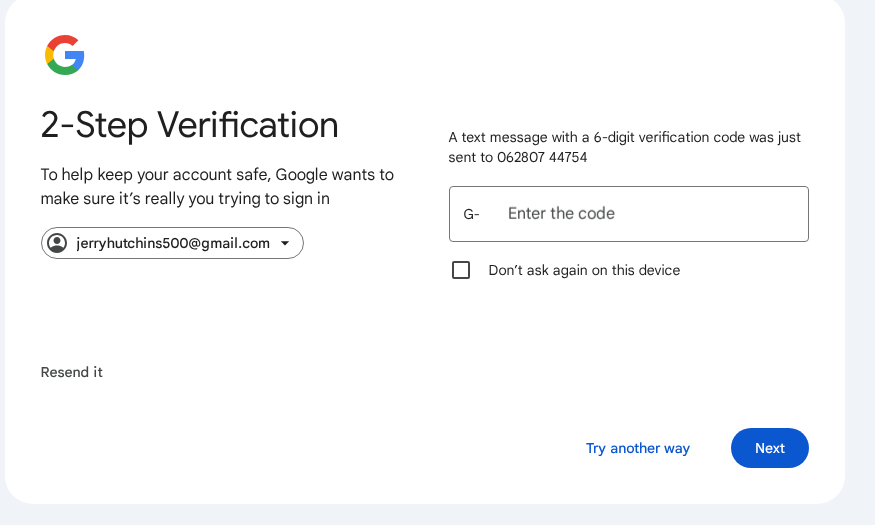Open the account switcher dropdown arrow
The height and width of the screenshot is (525, 875).
(x=285, y=243)
